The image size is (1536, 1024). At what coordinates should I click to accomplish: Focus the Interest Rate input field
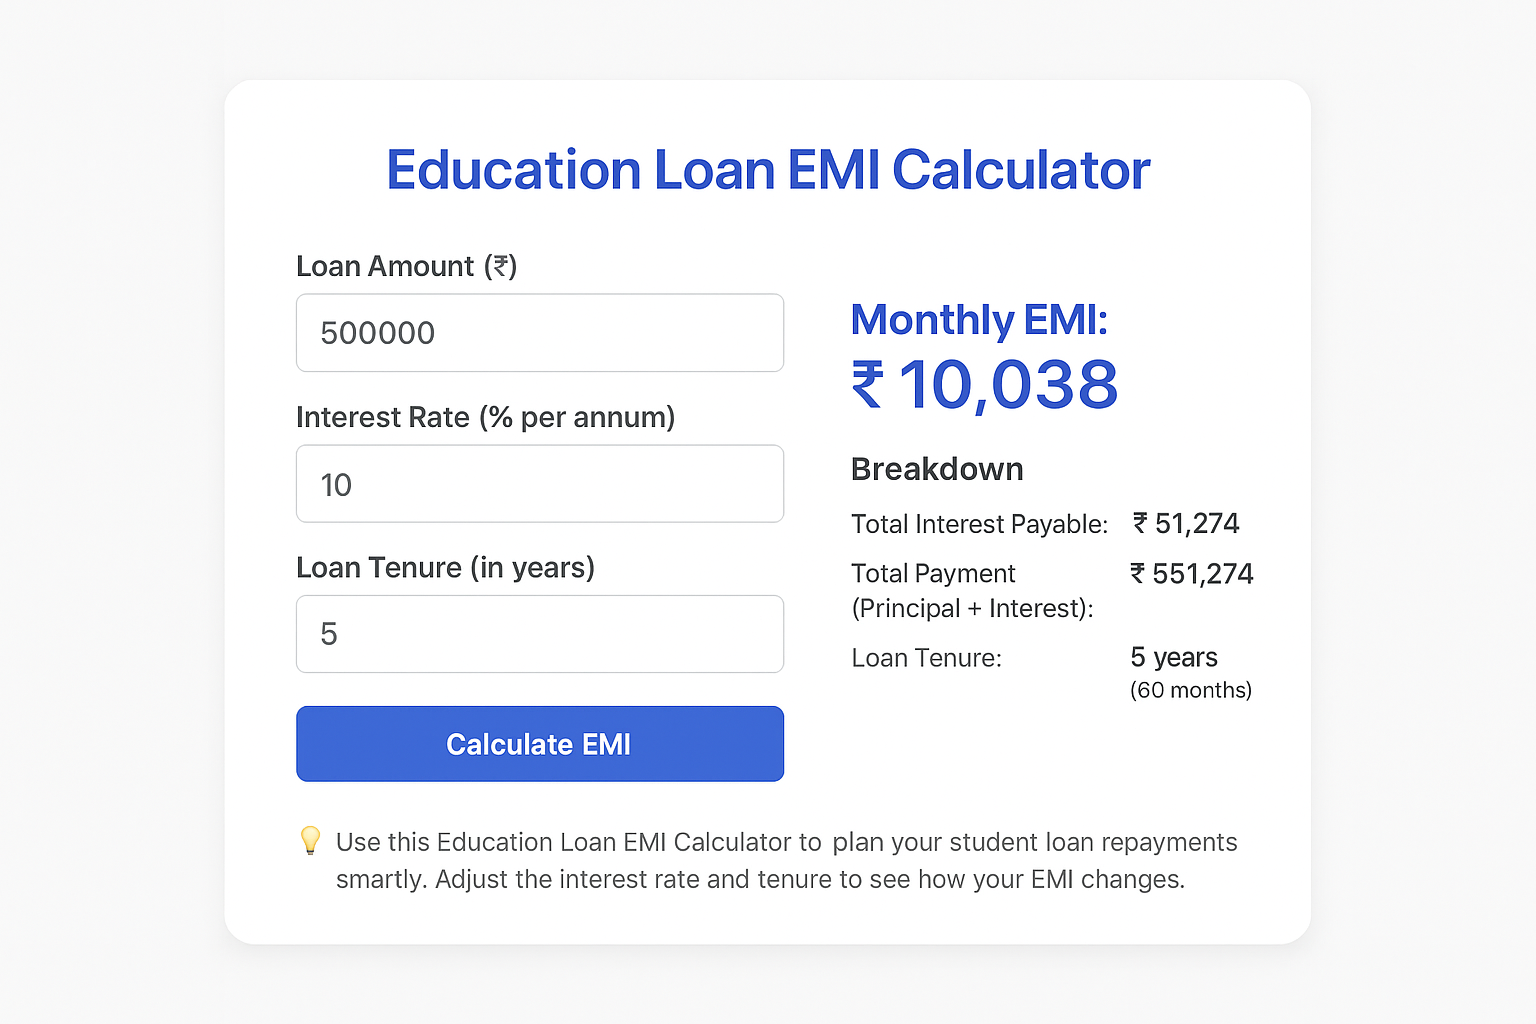pos(540,484)
